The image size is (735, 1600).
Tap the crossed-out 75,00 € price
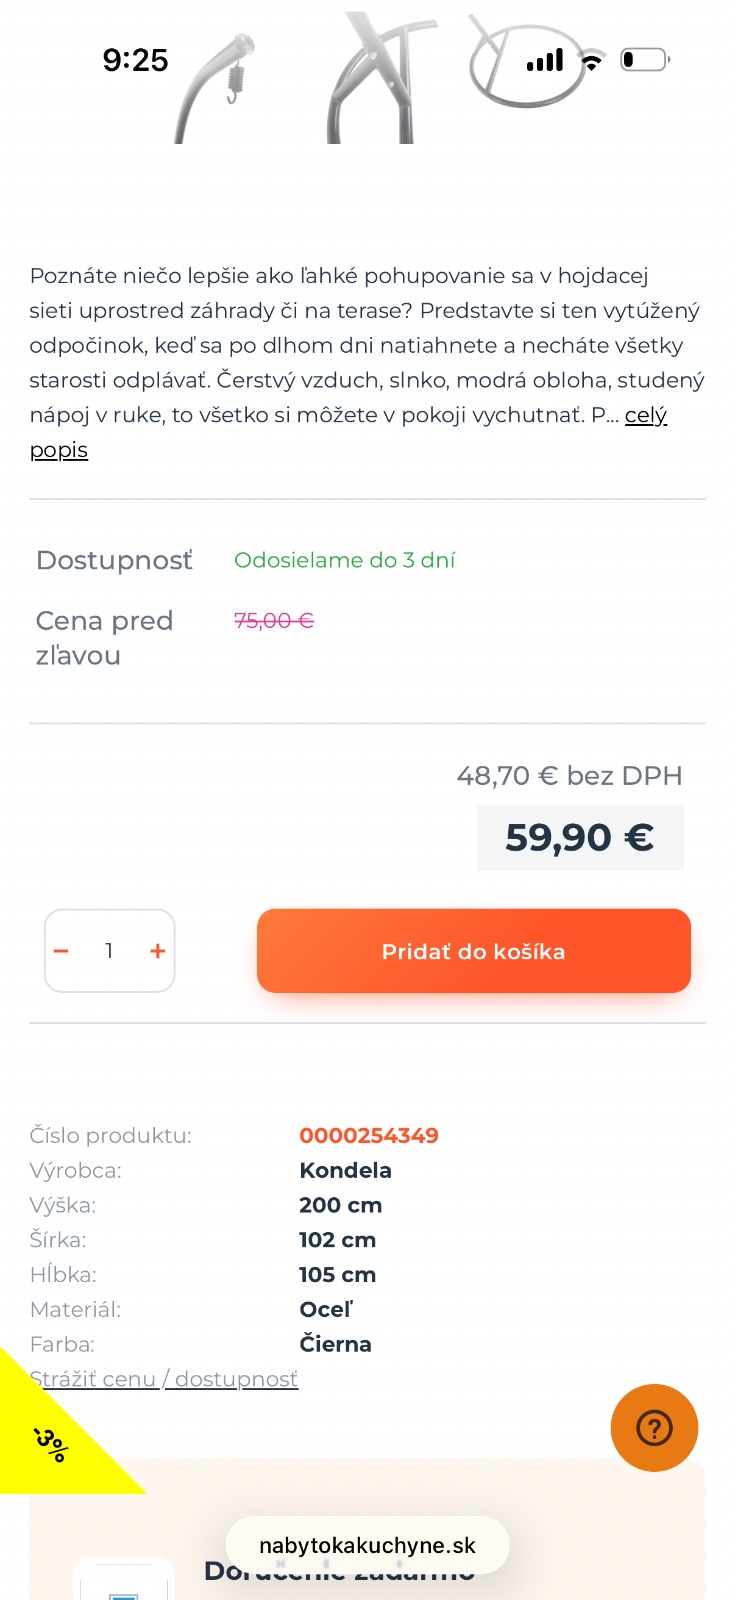(x=274, y=621)
